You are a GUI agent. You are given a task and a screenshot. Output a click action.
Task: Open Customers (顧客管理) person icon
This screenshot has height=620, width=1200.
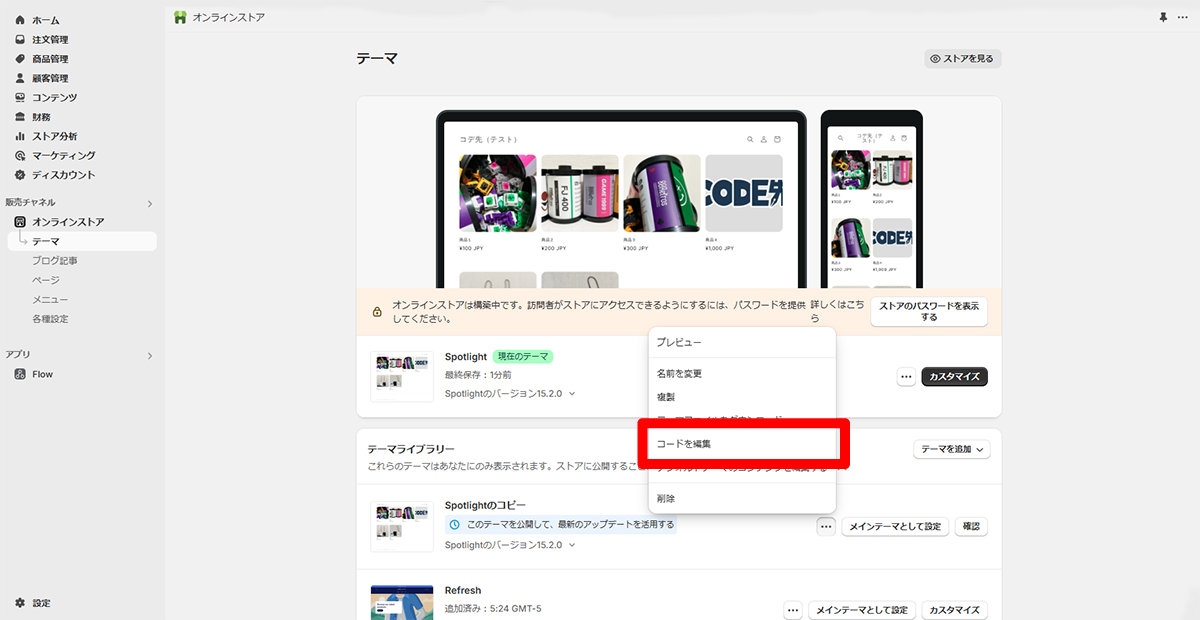coord(20,78)
